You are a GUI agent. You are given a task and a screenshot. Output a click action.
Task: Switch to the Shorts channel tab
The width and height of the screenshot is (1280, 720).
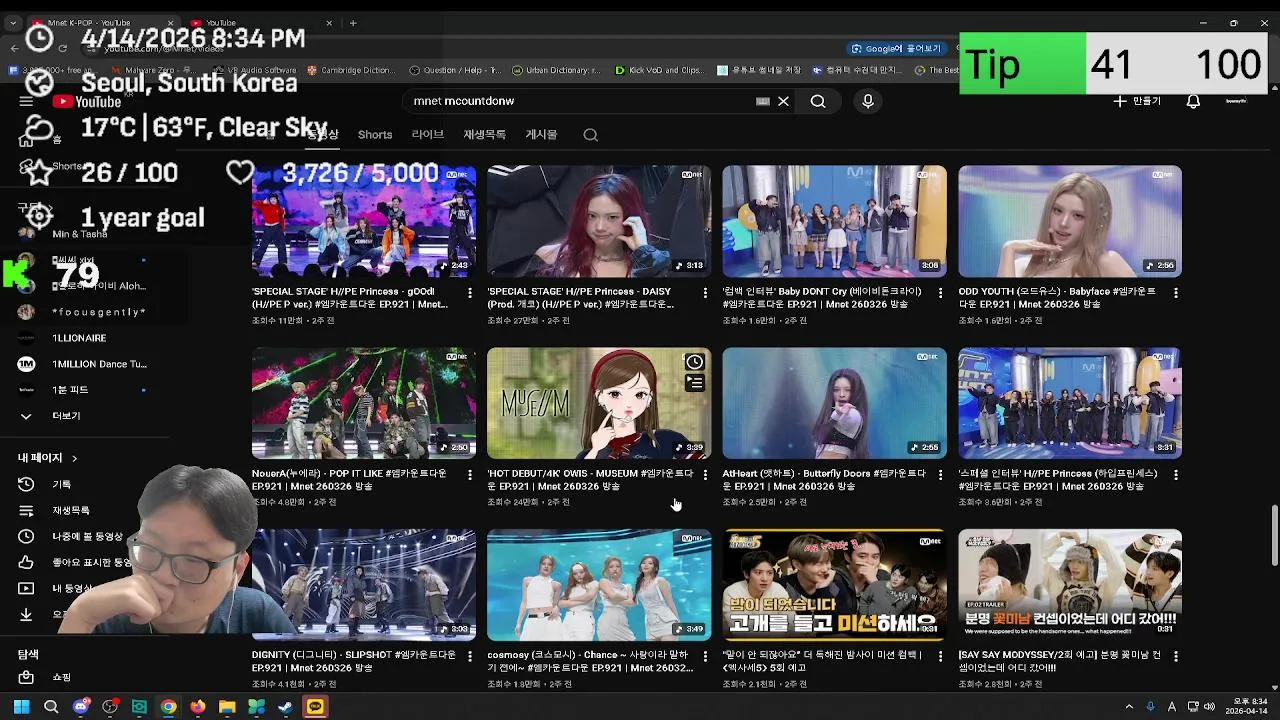(x=375, y=135)
